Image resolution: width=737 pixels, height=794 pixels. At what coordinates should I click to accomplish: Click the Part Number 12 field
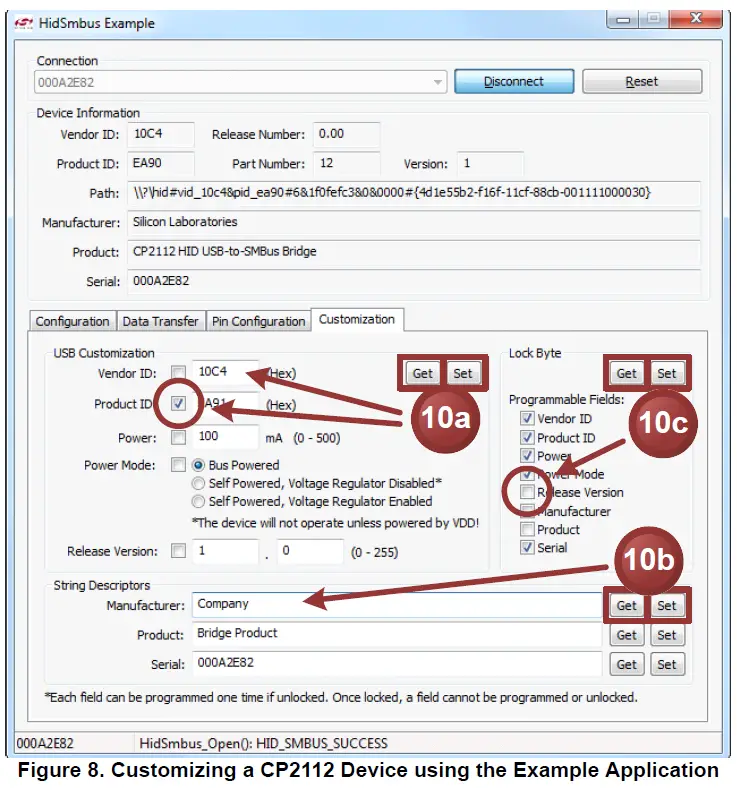[x=346, y=164]
